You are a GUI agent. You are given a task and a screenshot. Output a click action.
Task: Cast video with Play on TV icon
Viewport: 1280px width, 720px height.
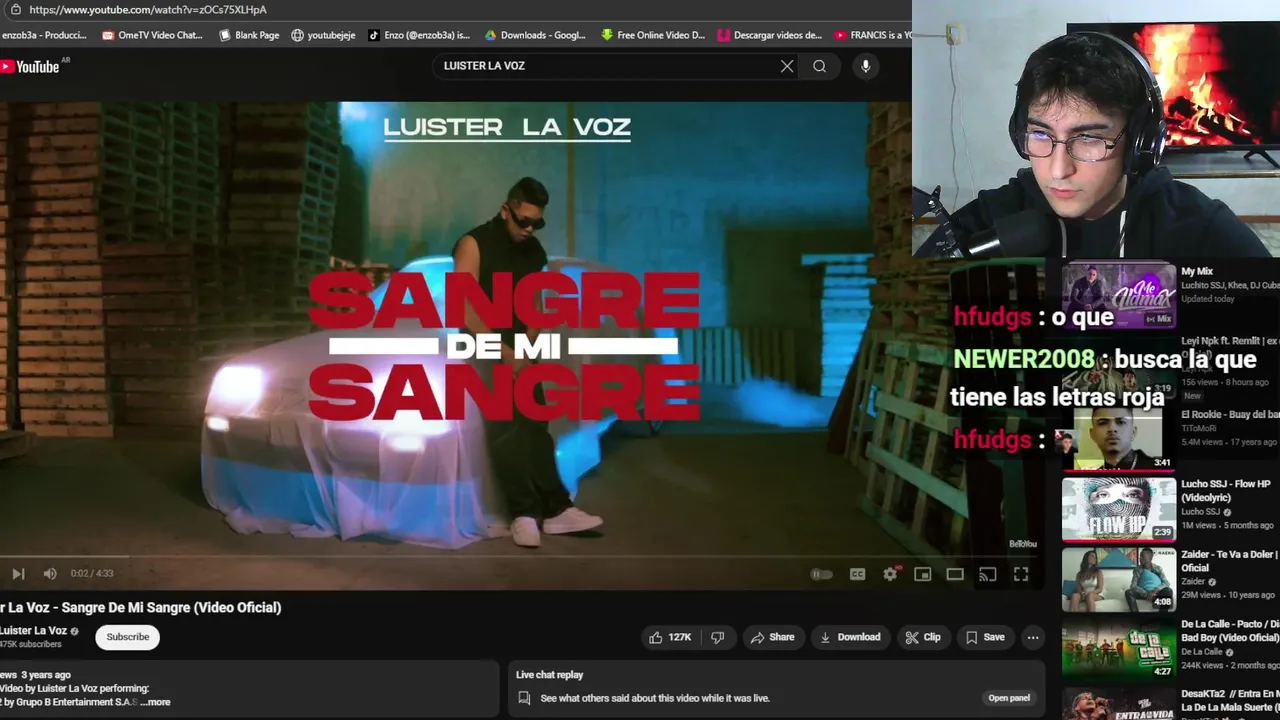pos(988,574)
